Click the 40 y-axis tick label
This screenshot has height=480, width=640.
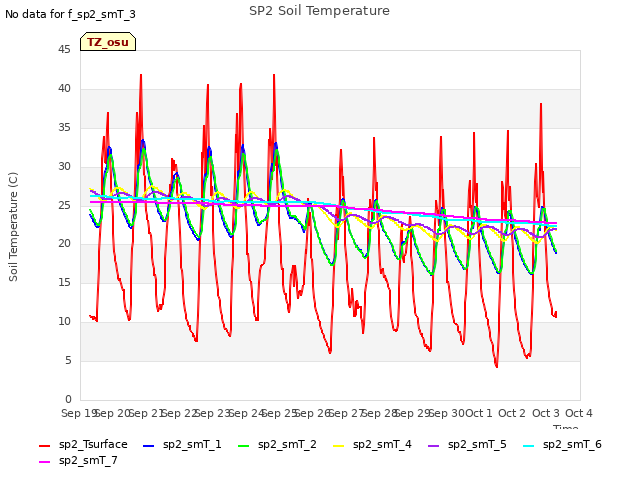tap(64, 89)
